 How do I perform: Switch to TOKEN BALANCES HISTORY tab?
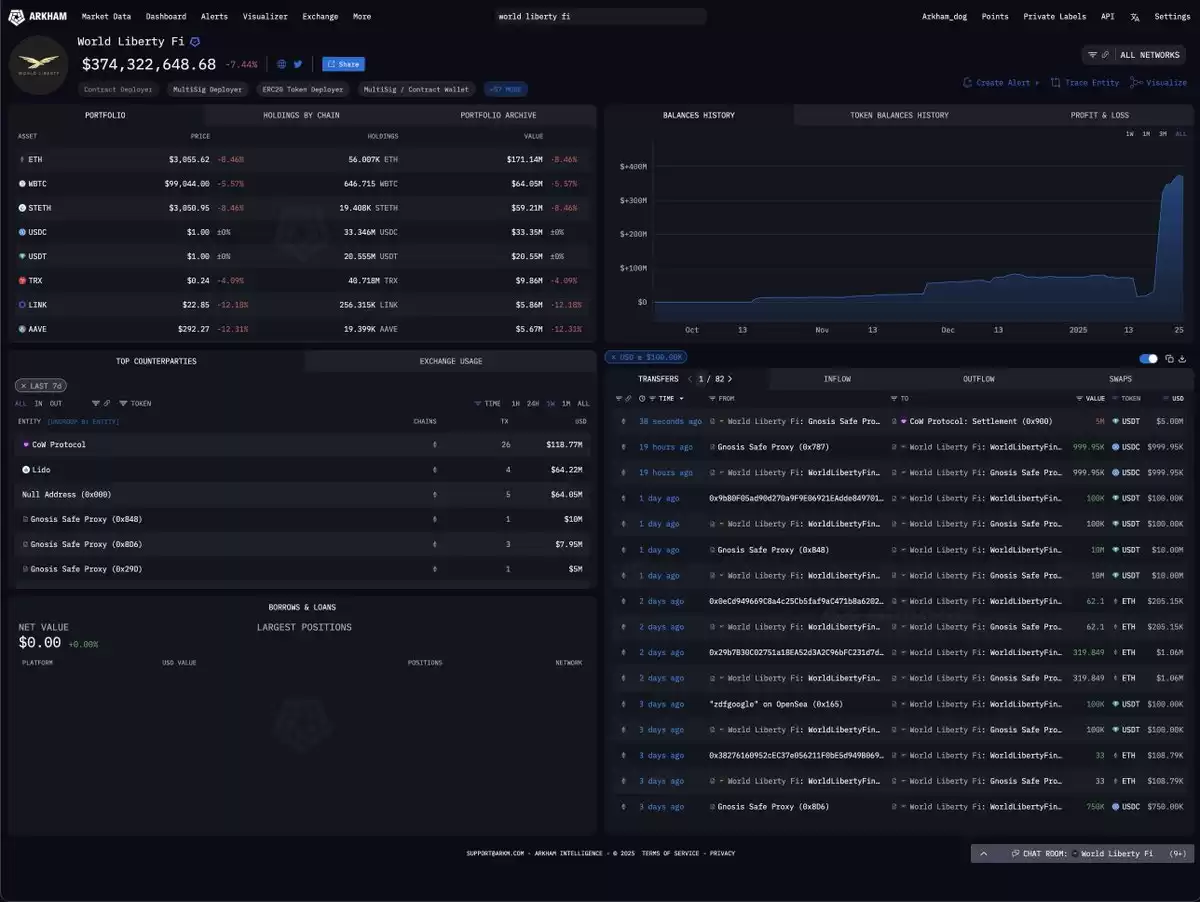click(x=899, y=115)
